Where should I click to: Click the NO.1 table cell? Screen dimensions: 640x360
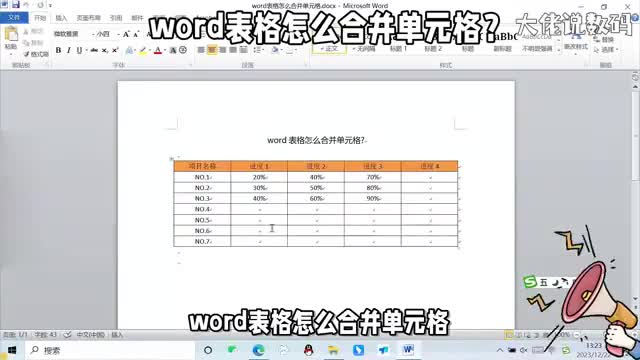(x=202, y=177)
